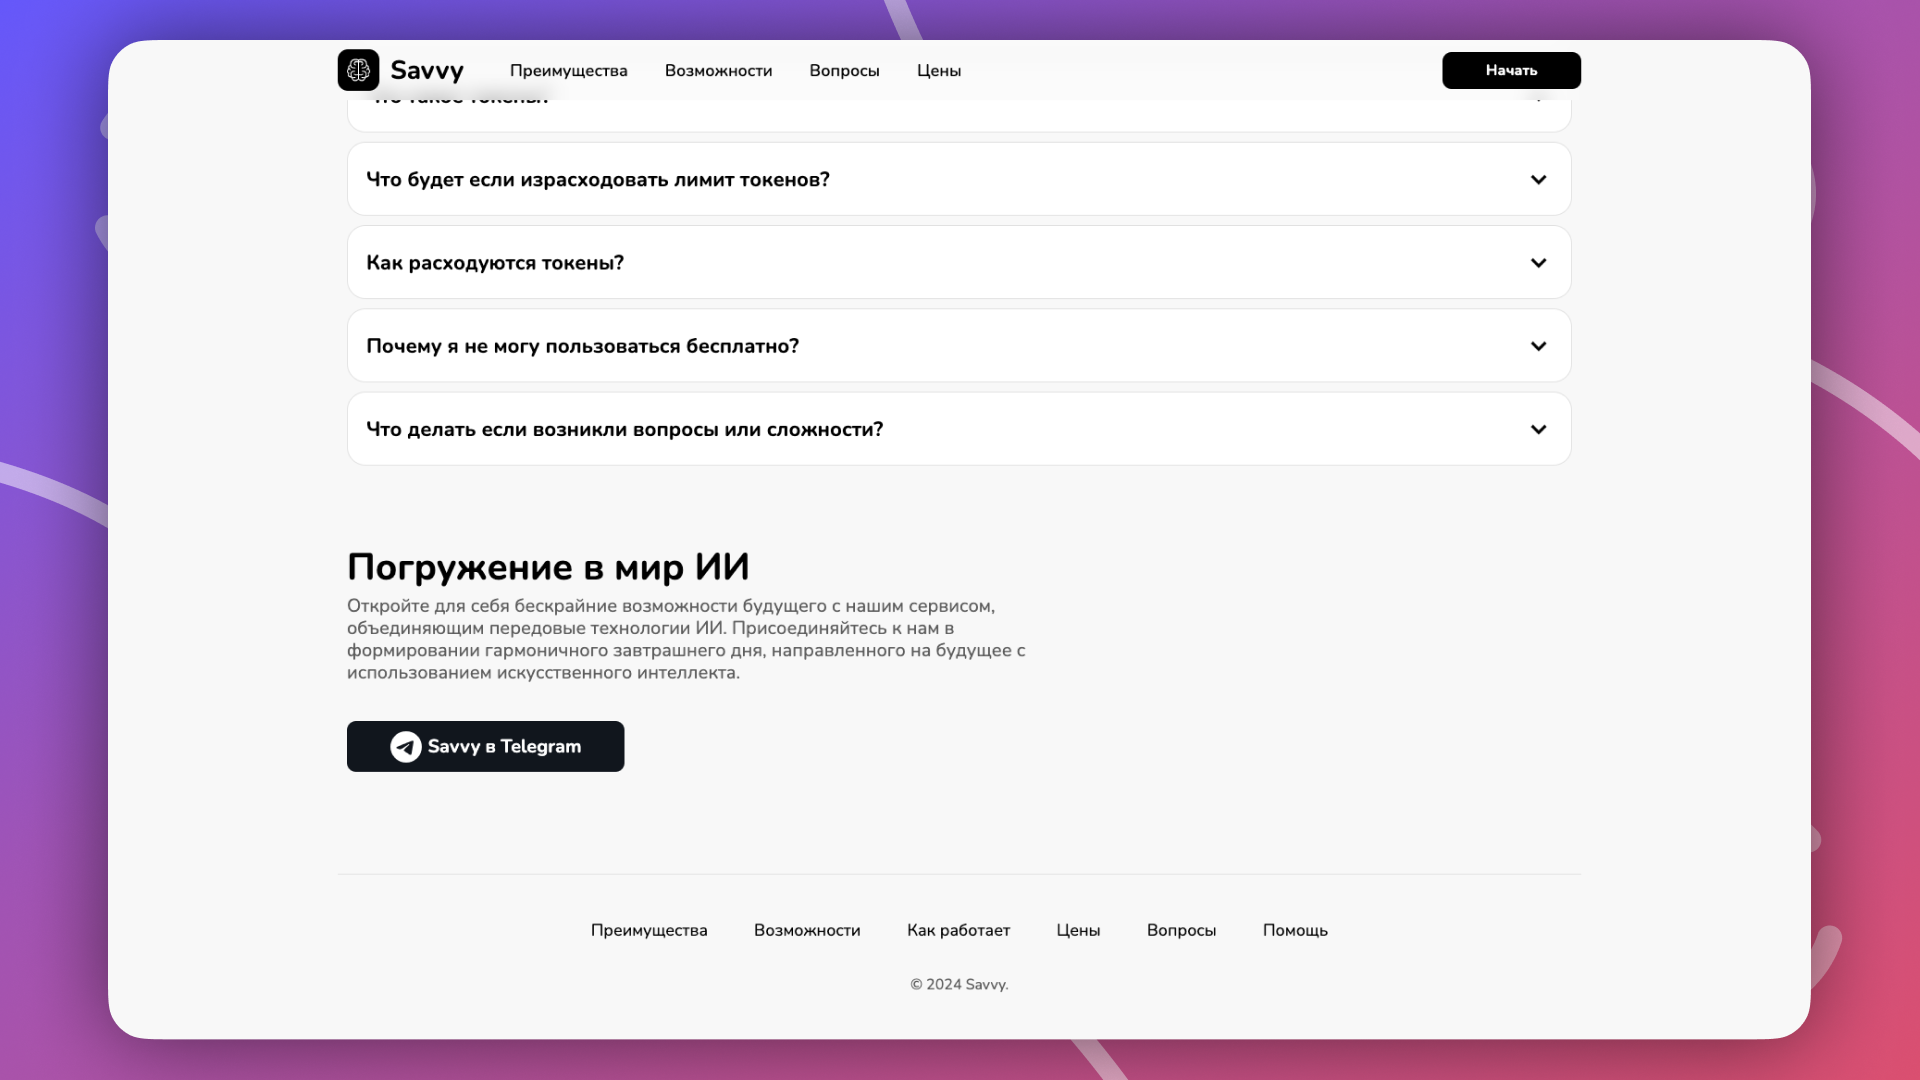The height and width of the screenshot is (1080, 1920).
Task: Click the Telegram paper plane icon
Action: (x=405, y=746)
